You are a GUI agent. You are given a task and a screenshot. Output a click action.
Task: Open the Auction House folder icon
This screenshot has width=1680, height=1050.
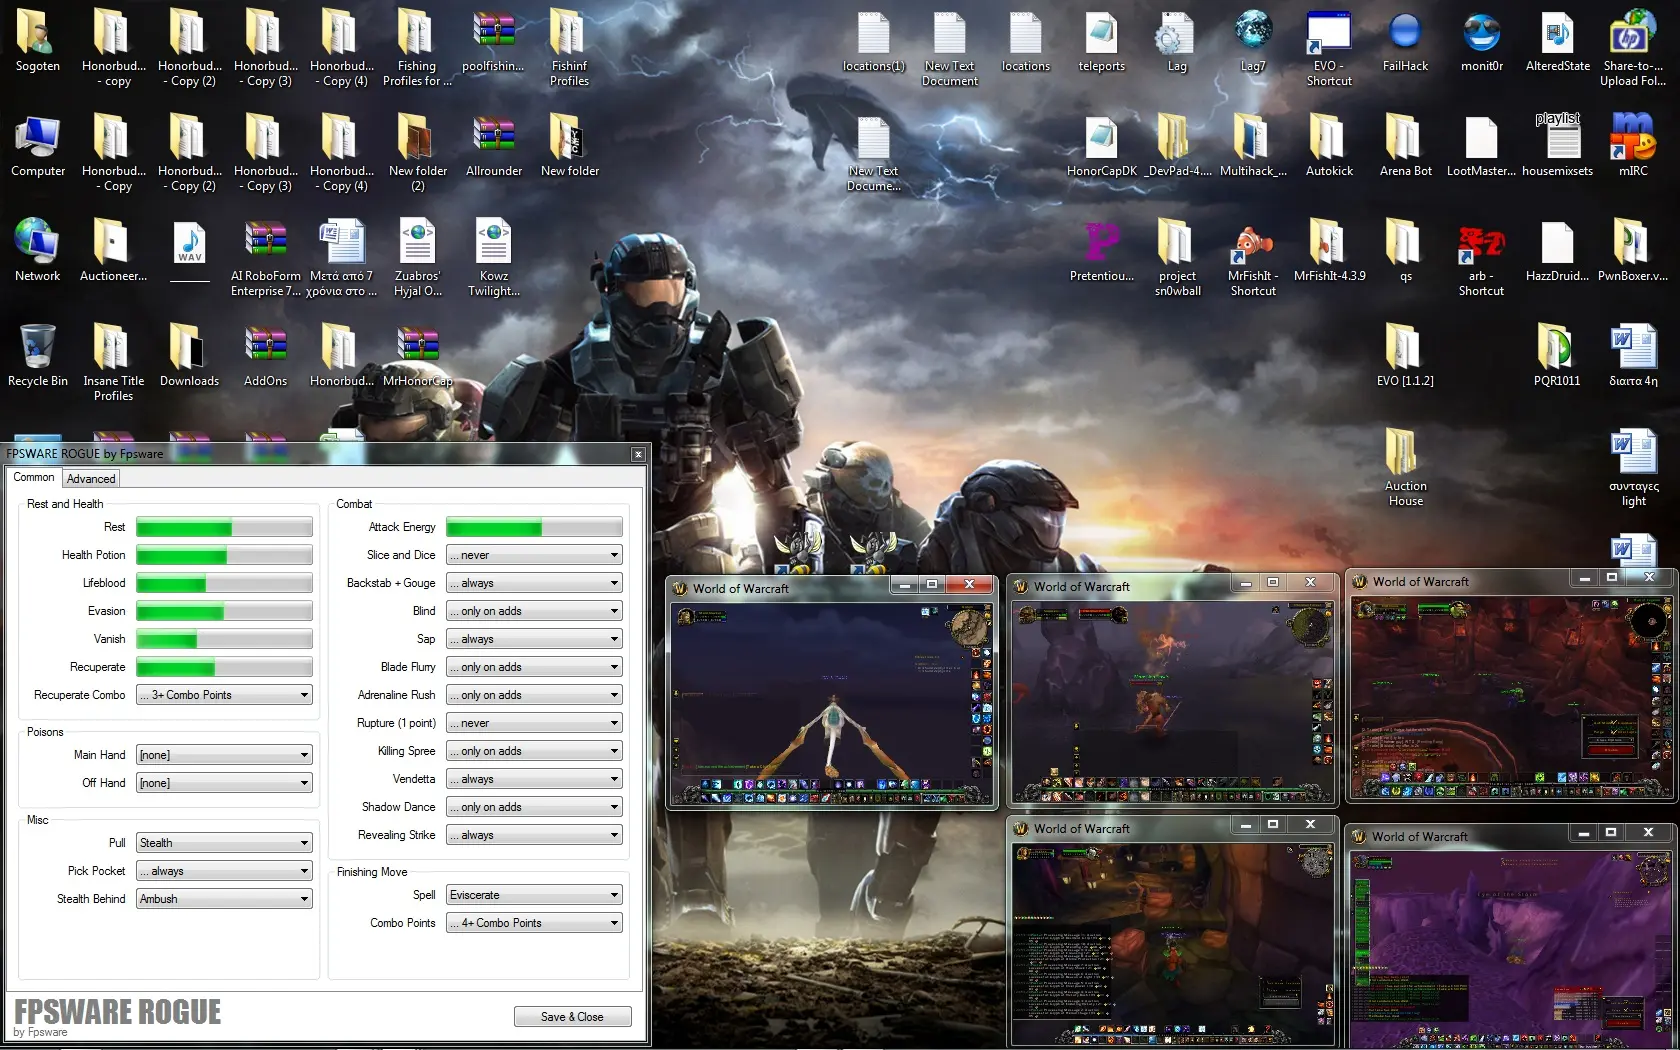pyautogui.click(x=1405, y=468)
